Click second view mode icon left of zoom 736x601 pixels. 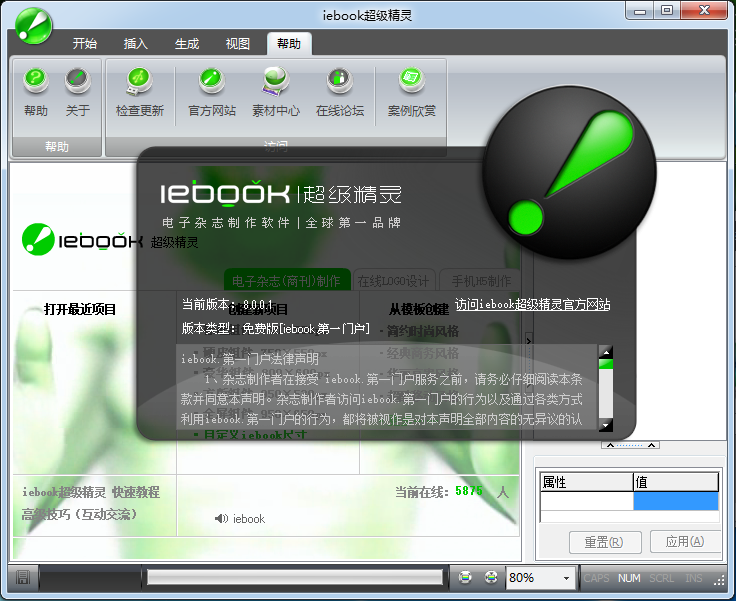tap(491, 577)
